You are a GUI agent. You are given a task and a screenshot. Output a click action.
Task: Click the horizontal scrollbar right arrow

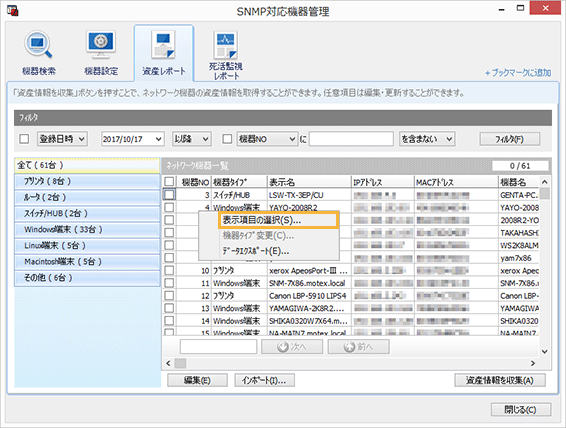533,363
